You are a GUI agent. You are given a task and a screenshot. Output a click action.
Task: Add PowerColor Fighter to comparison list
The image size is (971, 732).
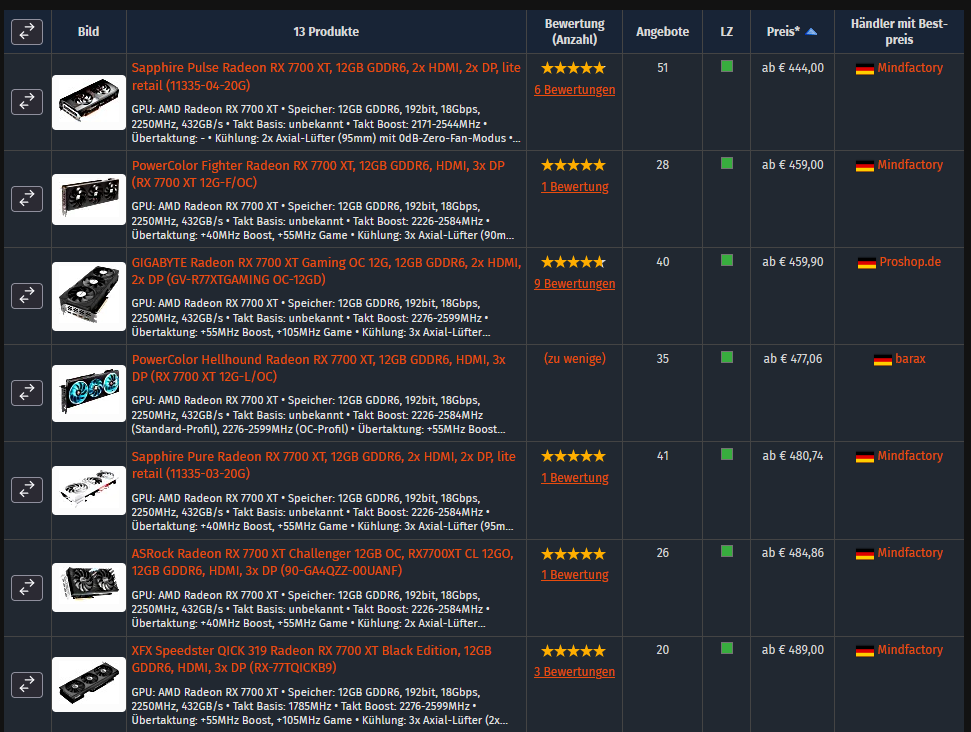coord(27,199)
